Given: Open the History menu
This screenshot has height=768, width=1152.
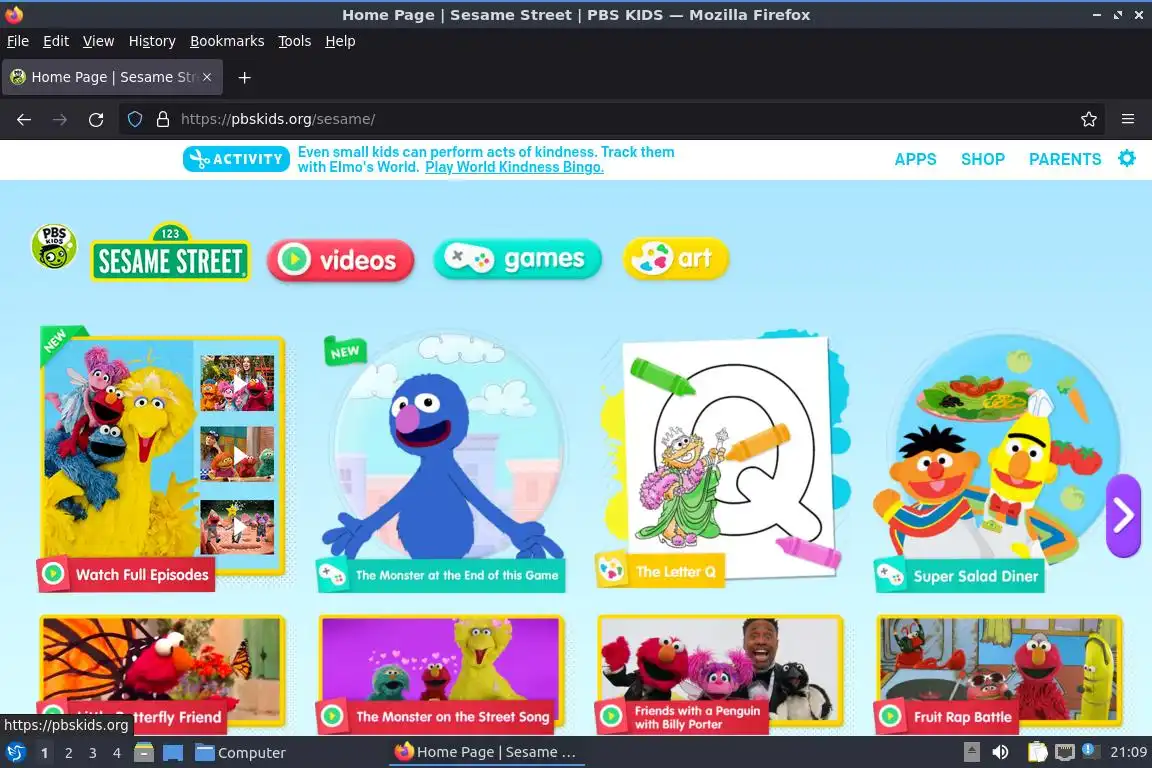Looking at the screenshot, I should point(152,41).
